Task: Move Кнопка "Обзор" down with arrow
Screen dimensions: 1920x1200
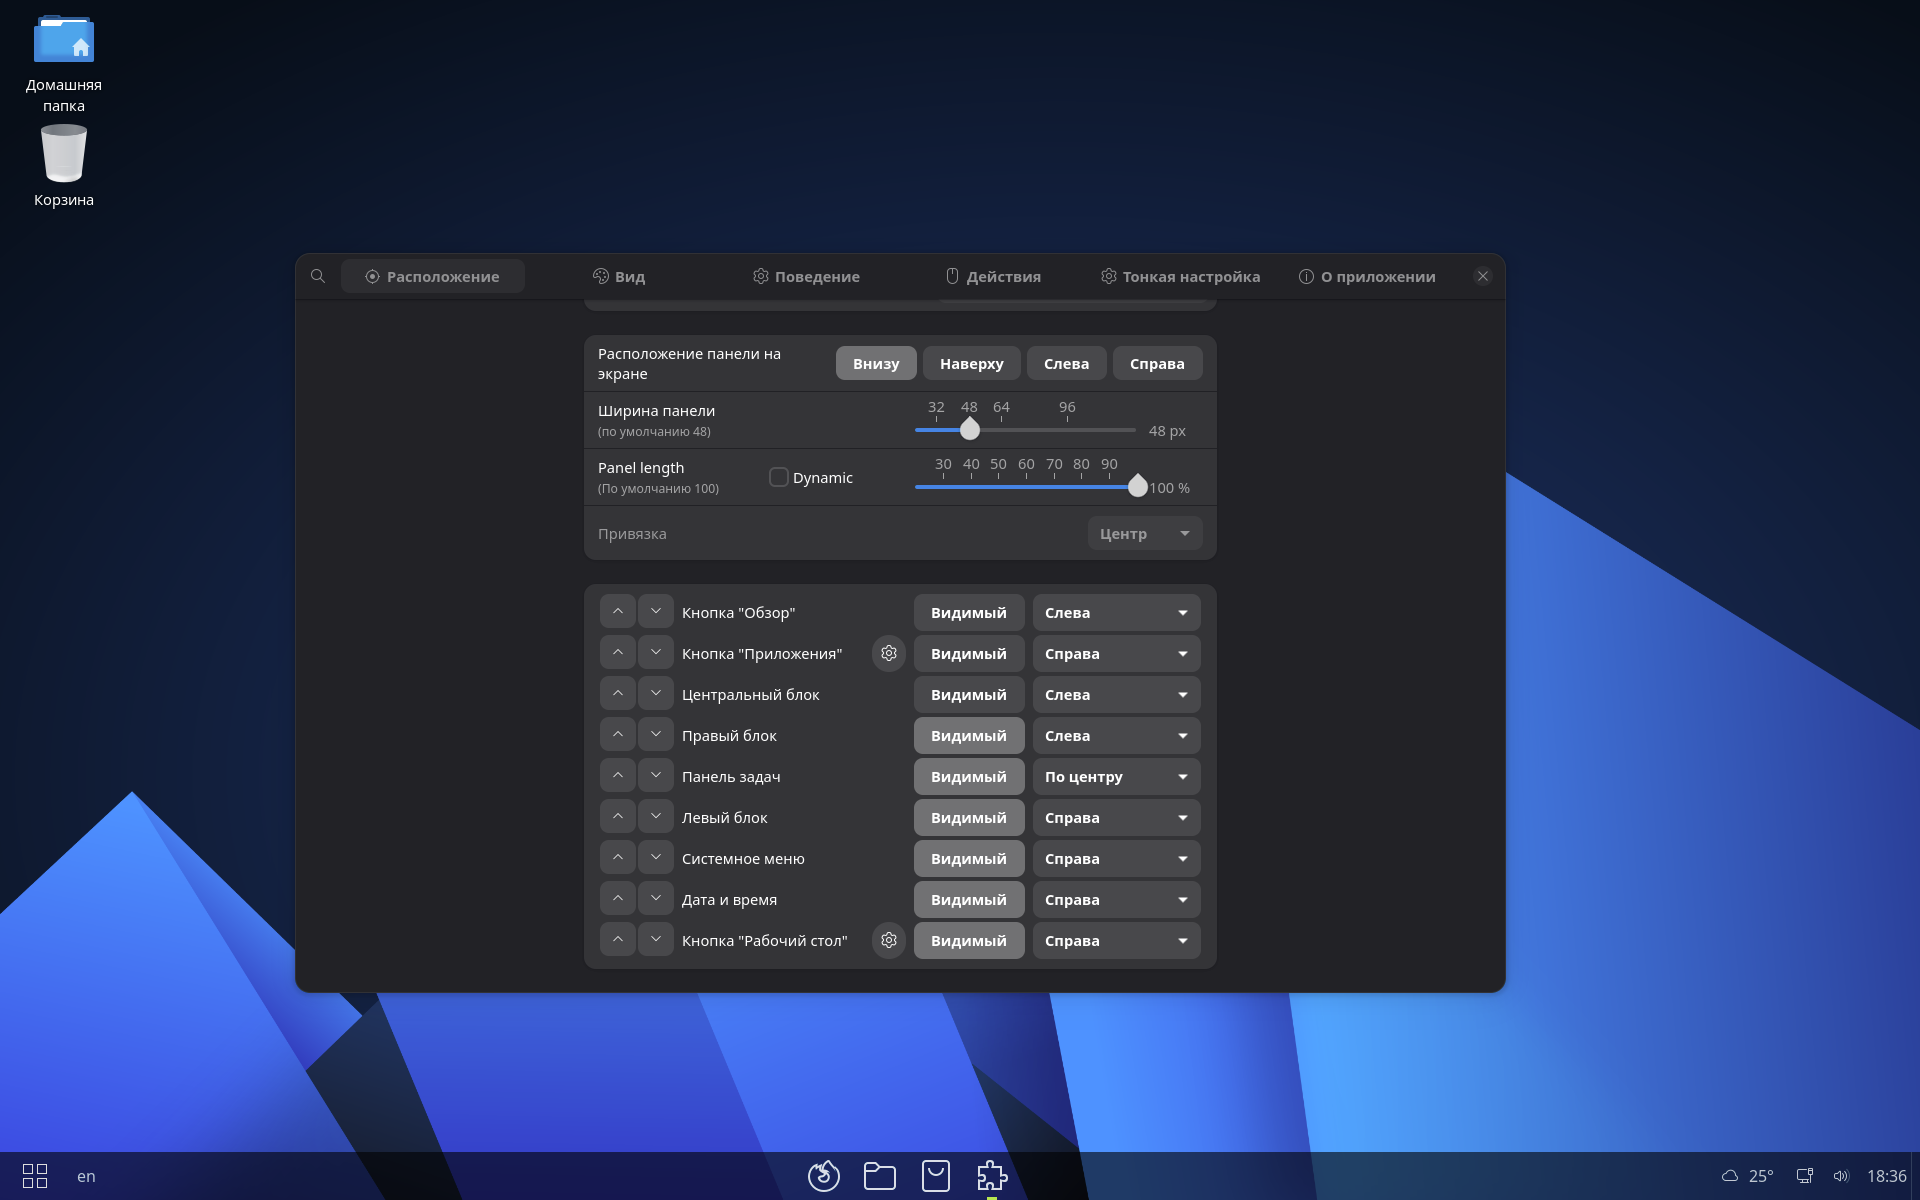Action: coord(655,612)
